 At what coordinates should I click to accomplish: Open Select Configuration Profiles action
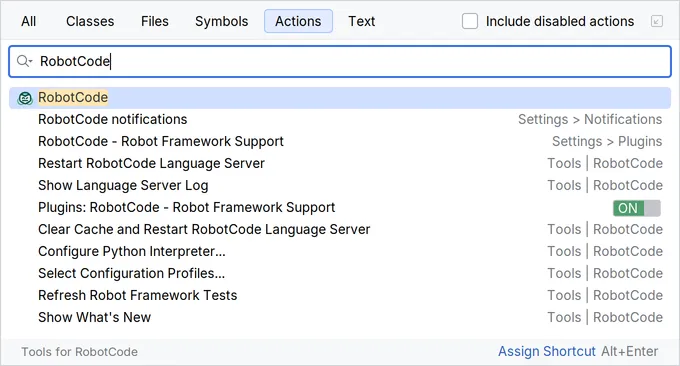click(x=340, y=274)
